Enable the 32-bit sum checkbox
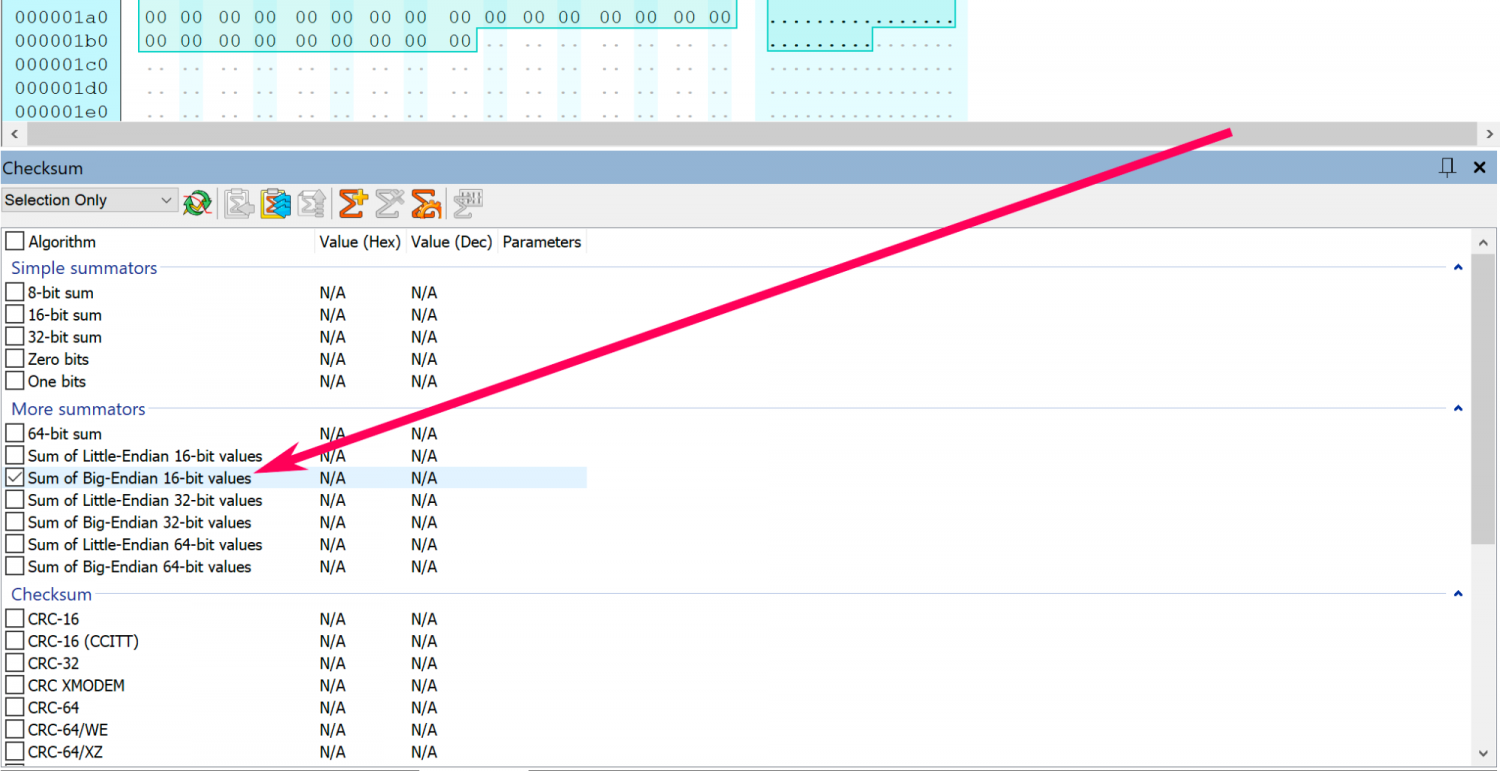The height and width of the screenshot is (771, 1500). tap(15, 337)
